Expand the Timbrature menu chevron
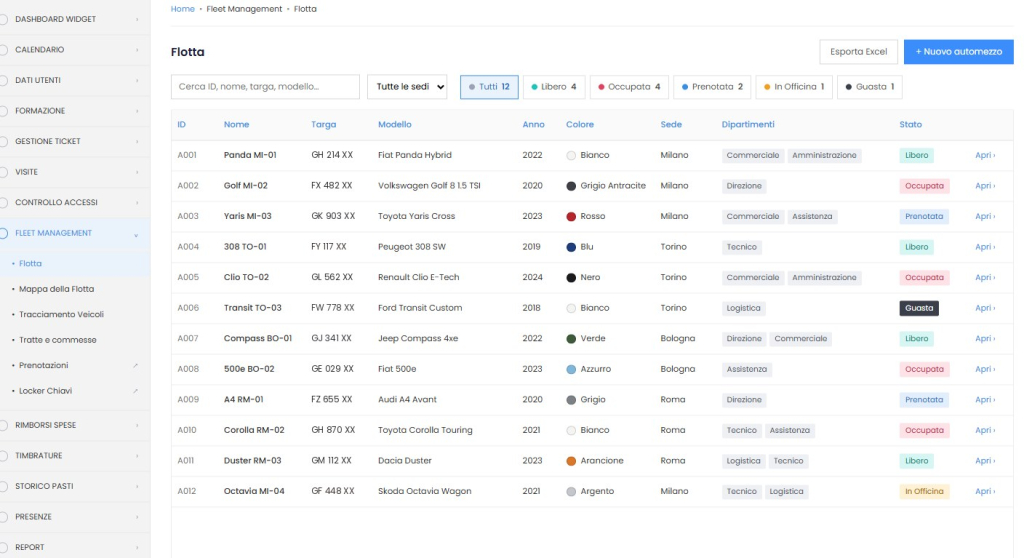This screenshot has width=1024, height=558. pyautogui.click(x=136, y=456)
